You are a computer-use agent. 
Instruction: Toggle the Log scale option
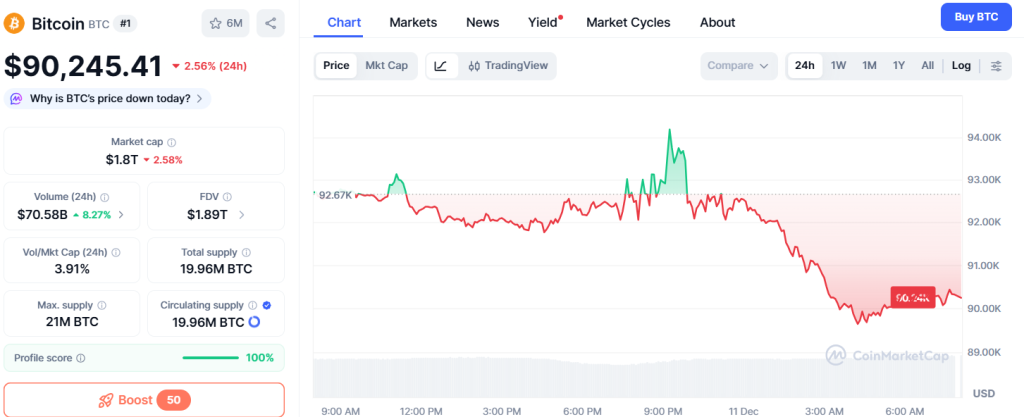click(960, 66)
